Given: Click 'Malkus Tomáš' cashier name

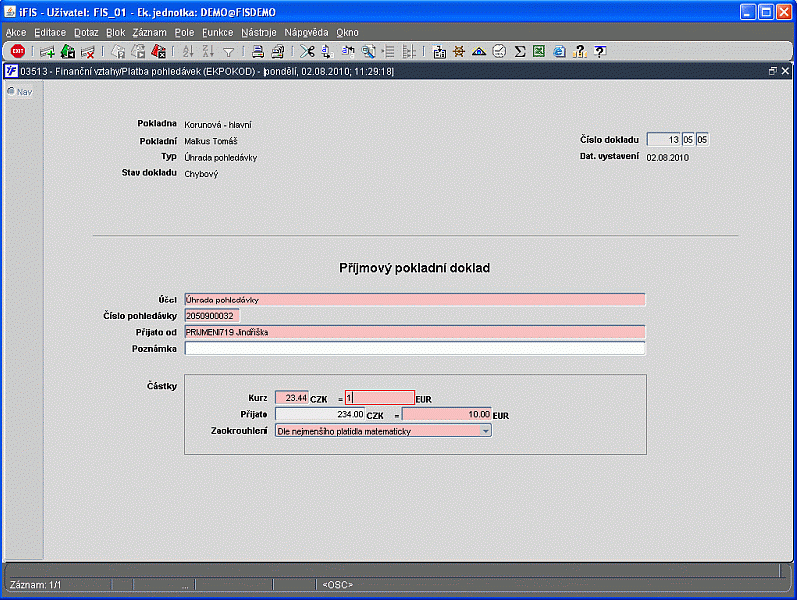Looking at the screenshot, I should pos(210,141).
